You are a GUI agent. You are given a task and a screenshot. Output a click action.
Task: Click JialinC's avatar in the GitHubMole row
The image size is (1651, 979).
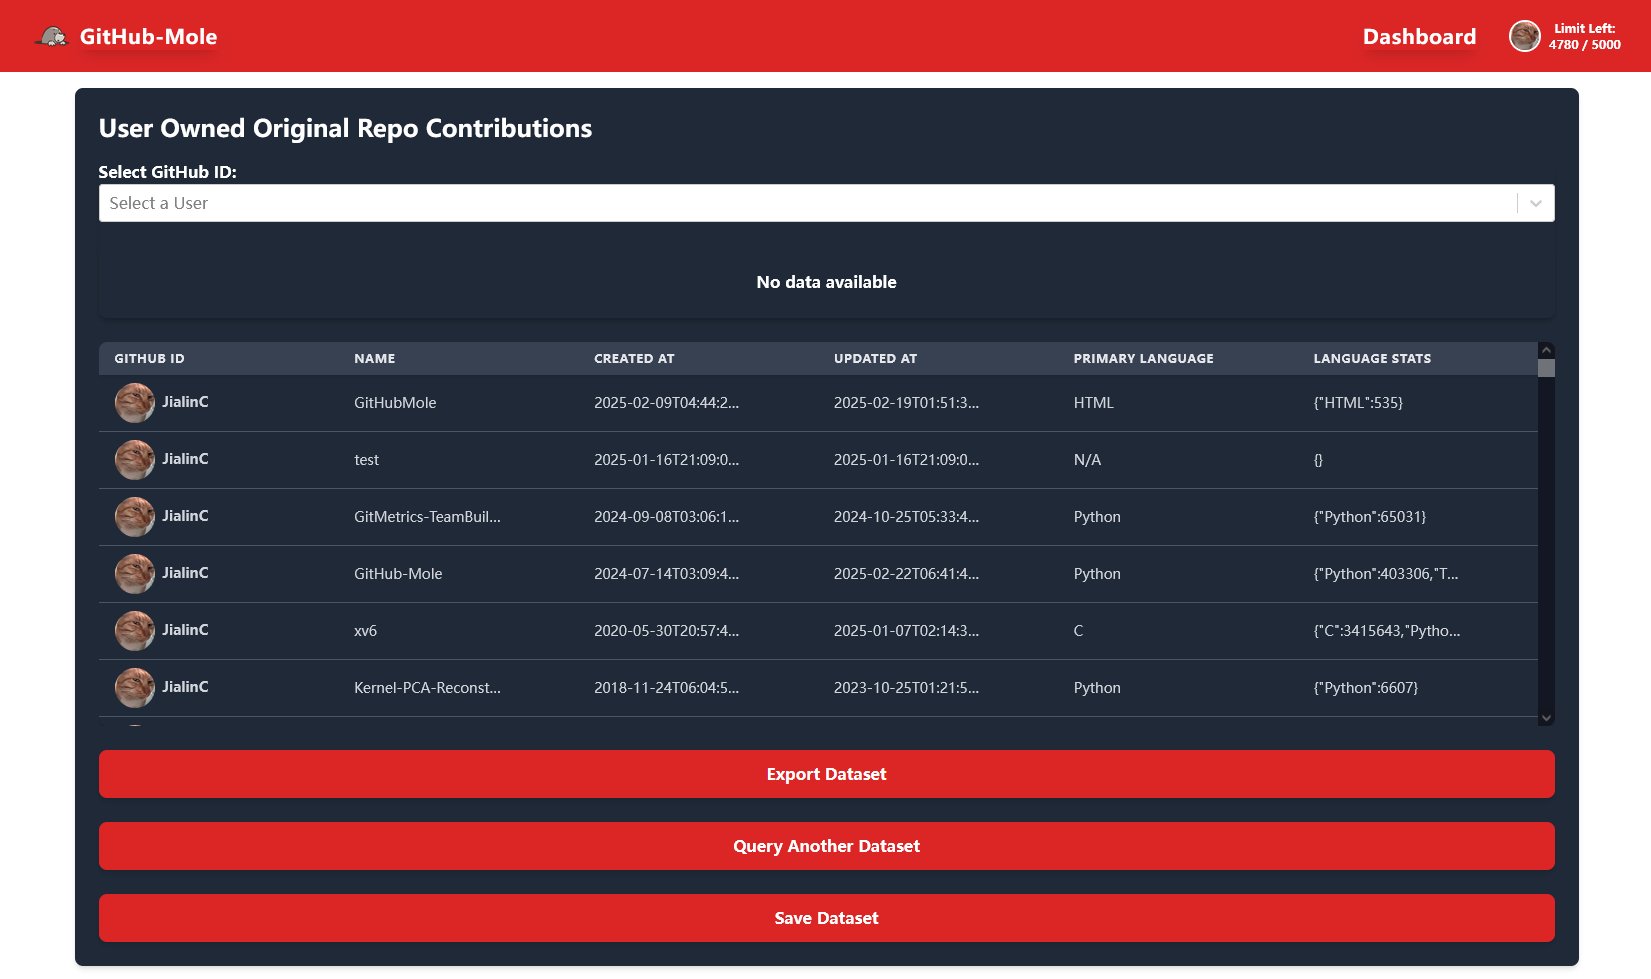coord(134,402)
